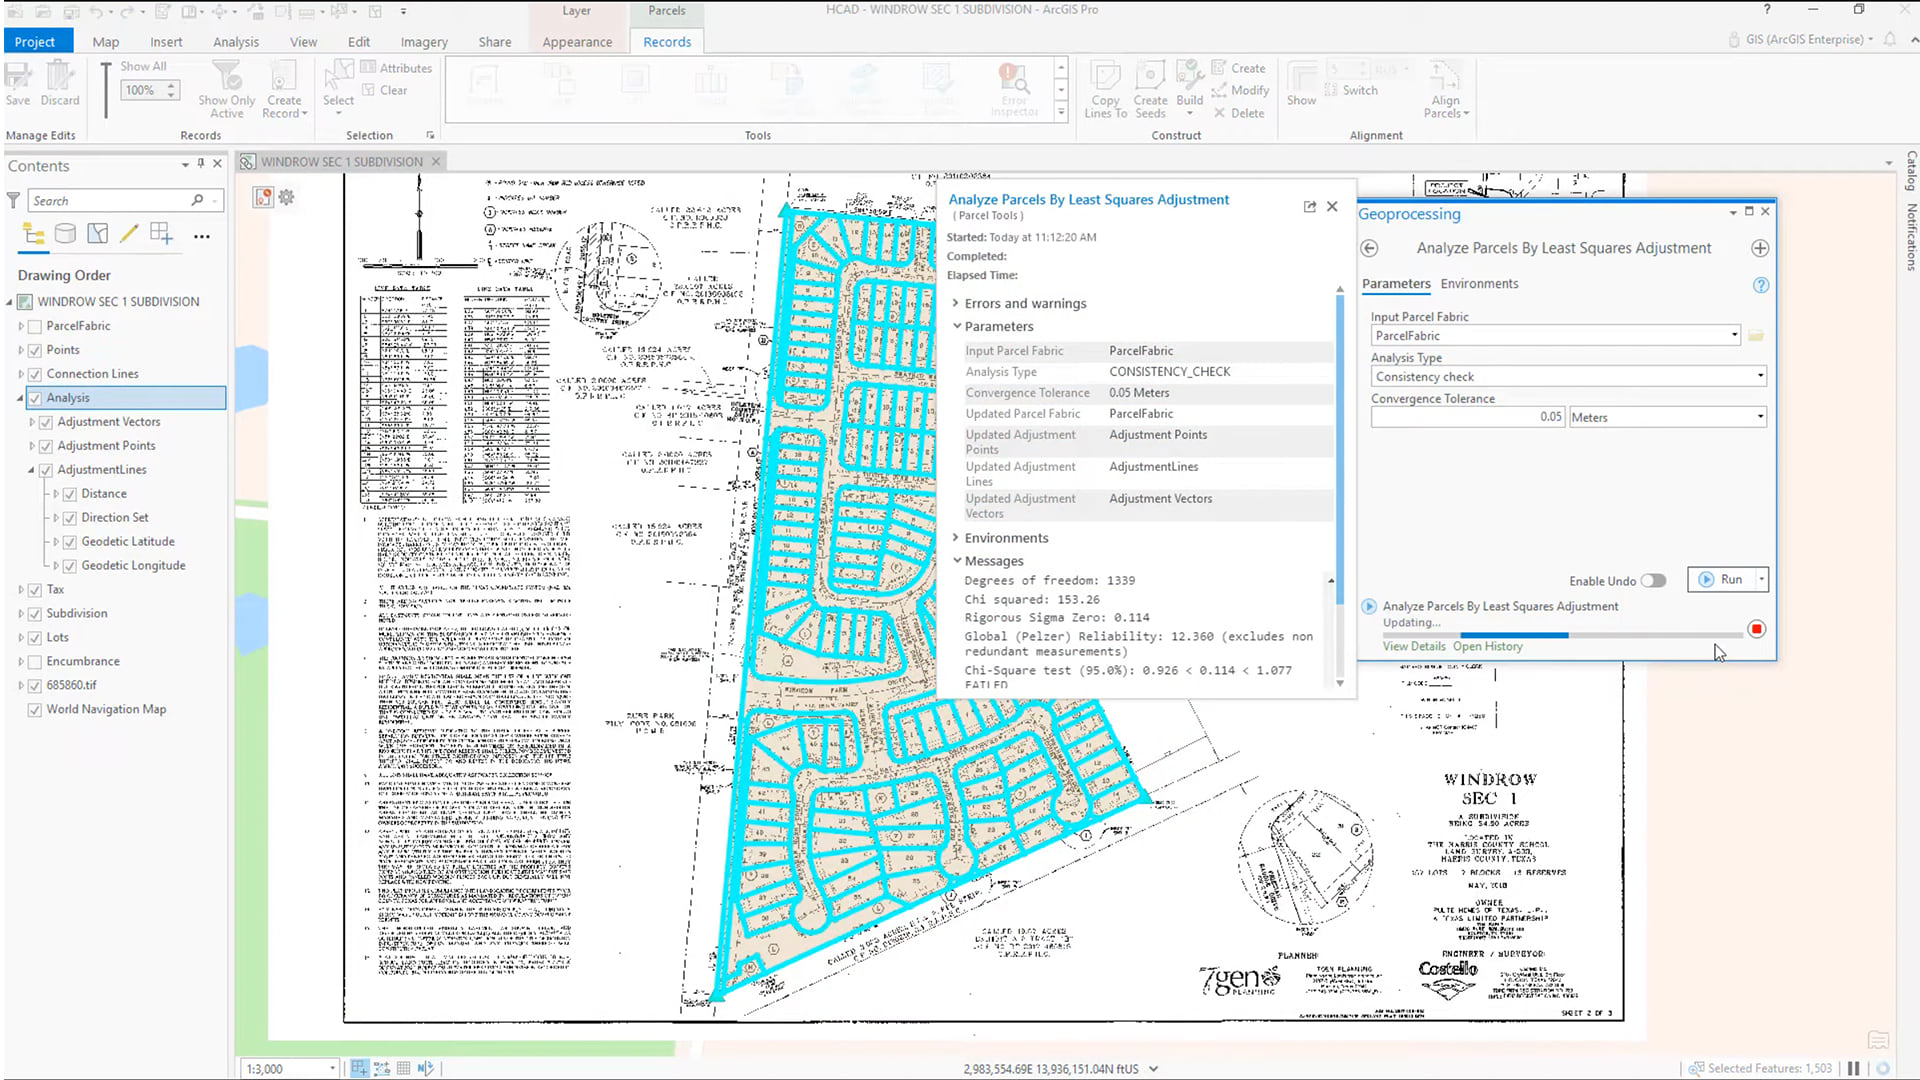Switch to the Records ribbon tab
This screenshot has width=1920, height=1080.
click(666, 41)
